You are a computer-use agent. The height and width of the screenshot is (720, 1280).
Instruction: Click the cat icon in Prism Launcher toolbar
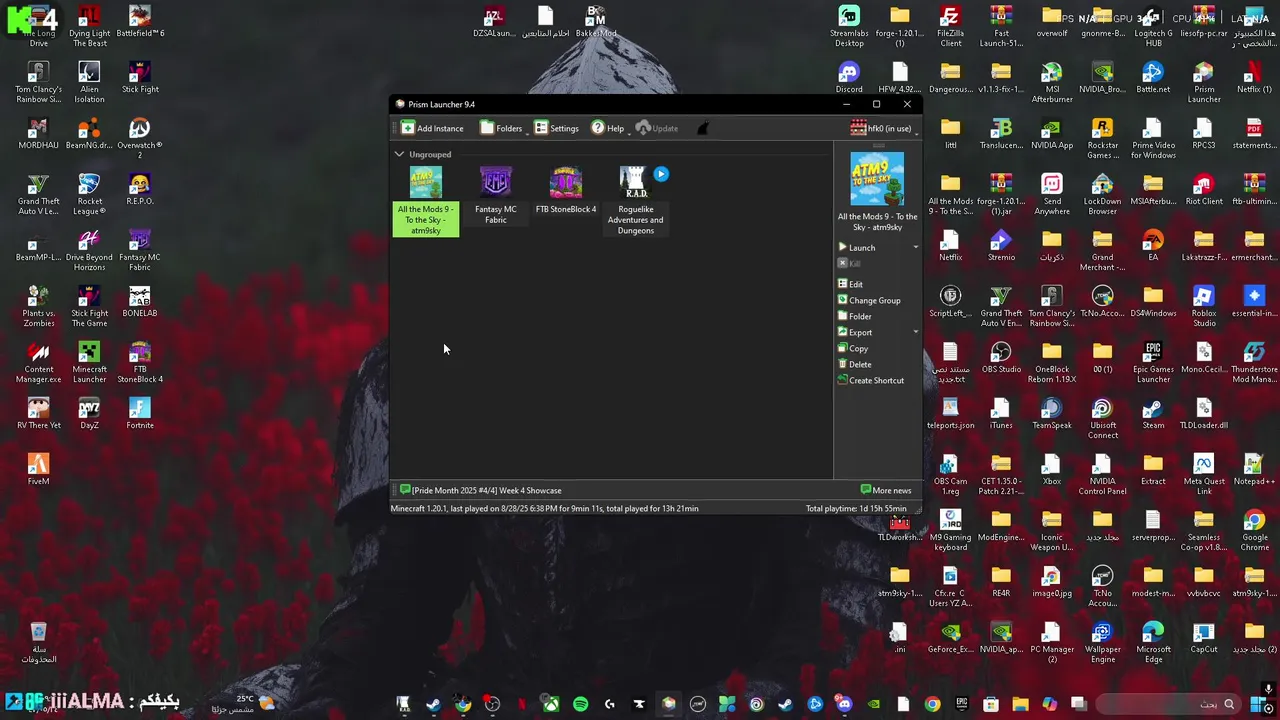(x=702, y=128)
